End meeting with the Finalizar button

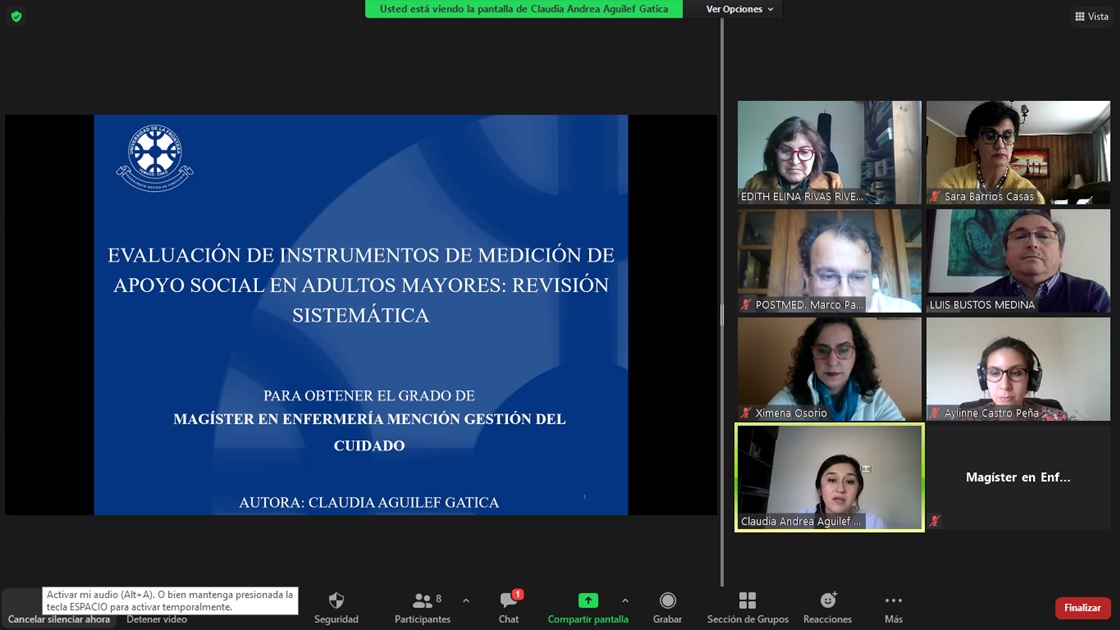(x=1082, y=608)
